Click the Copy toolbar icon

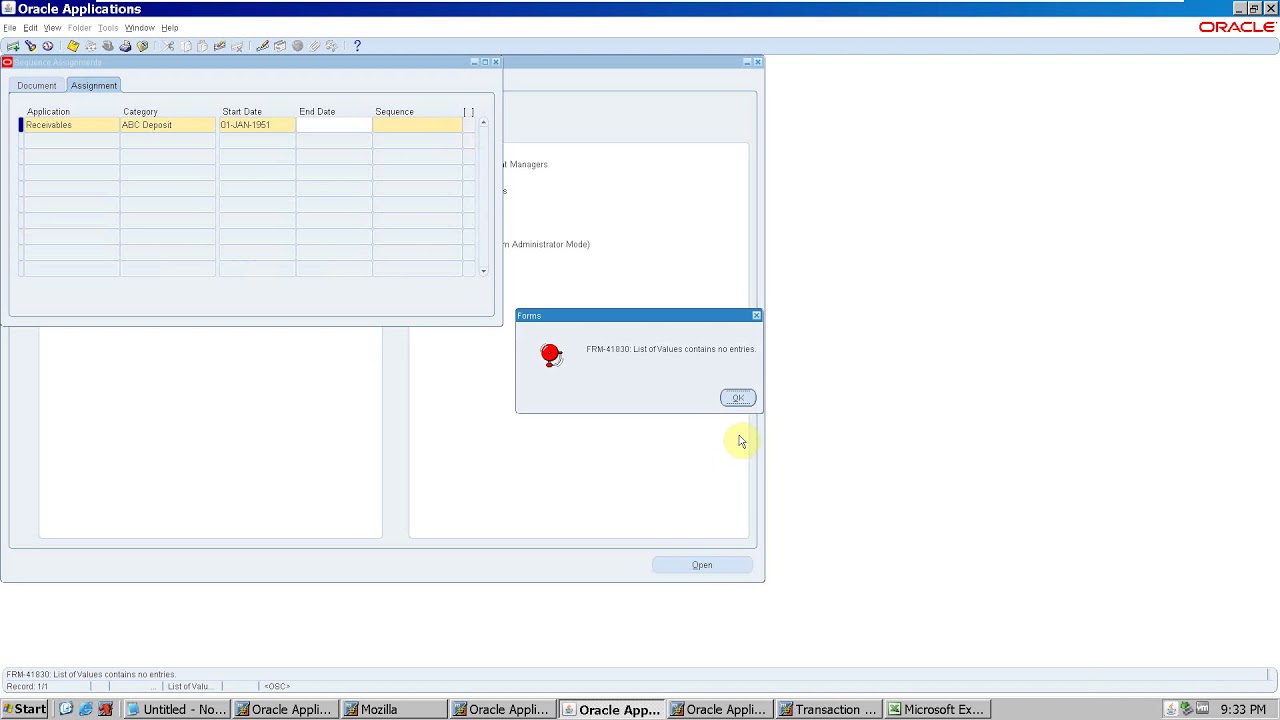tap(186, 46)
